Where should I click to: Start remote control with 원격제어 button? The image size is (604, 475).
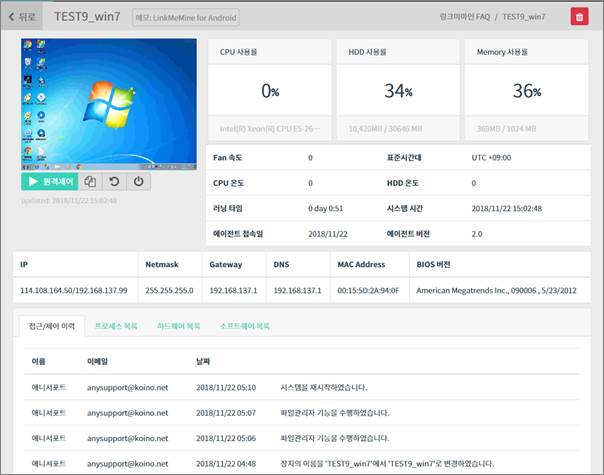point(49,182)
